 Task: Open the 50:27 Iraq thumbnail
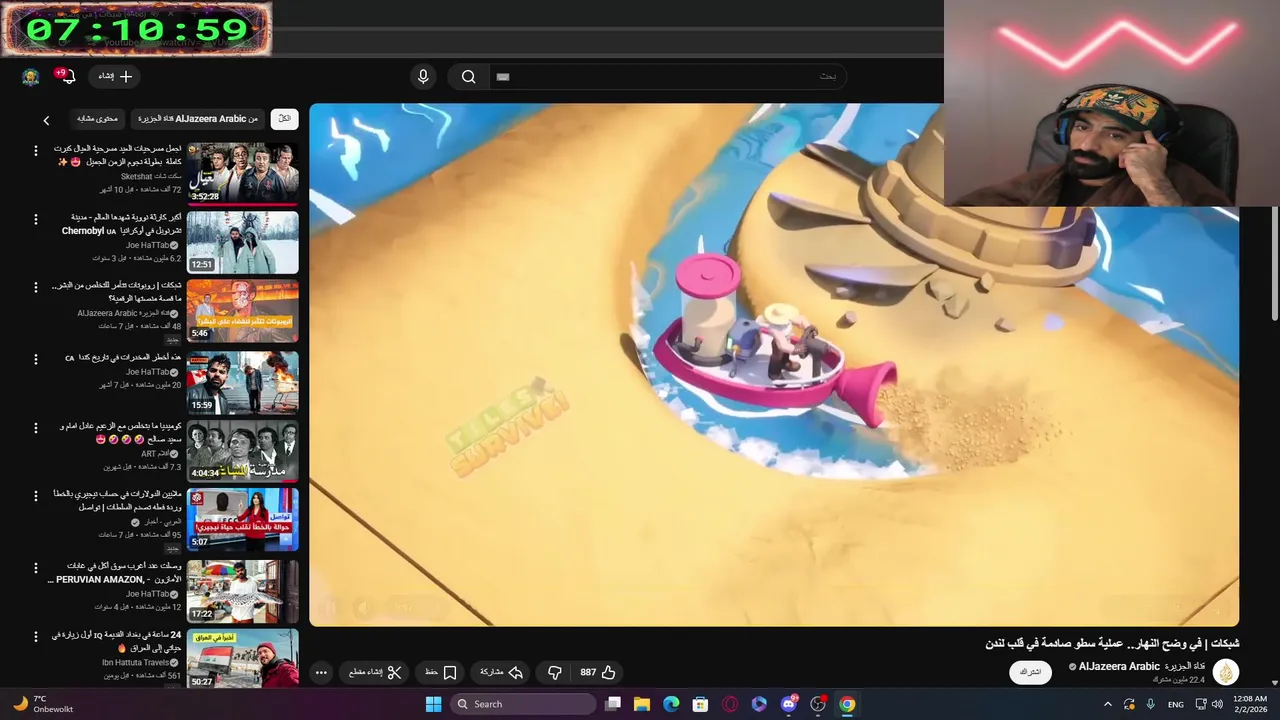click(x=242, y=658)
